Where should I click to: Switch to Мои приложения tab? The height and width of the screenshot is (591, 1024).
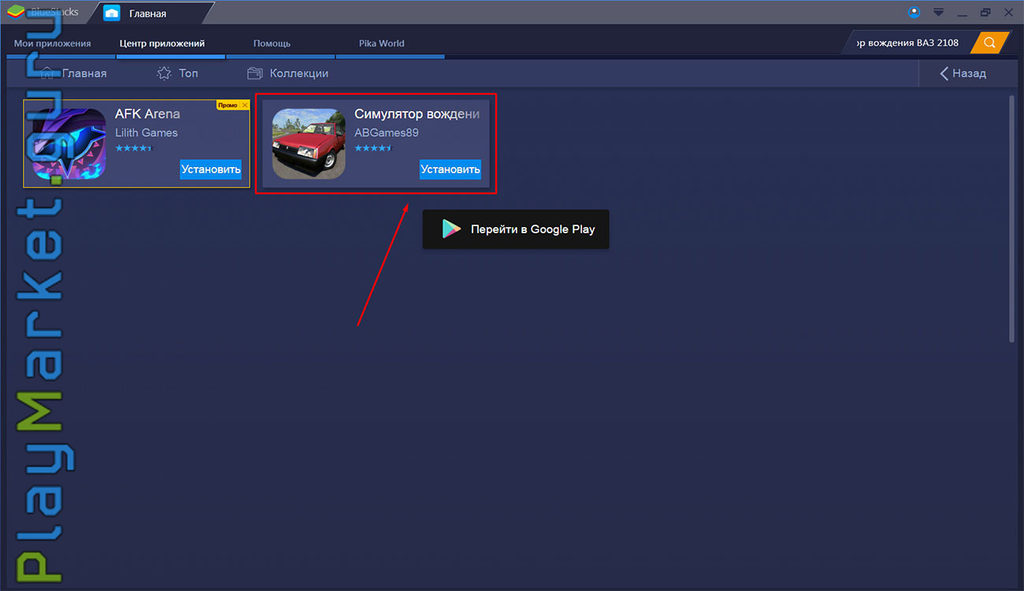52,43
